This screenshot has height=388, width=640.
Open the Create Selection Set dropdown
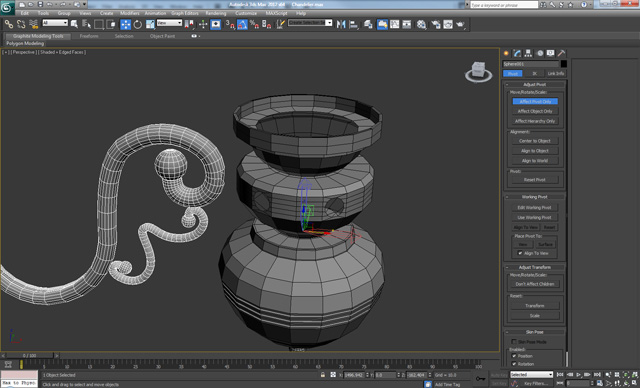pyautogui.click(x=310, y=22)
